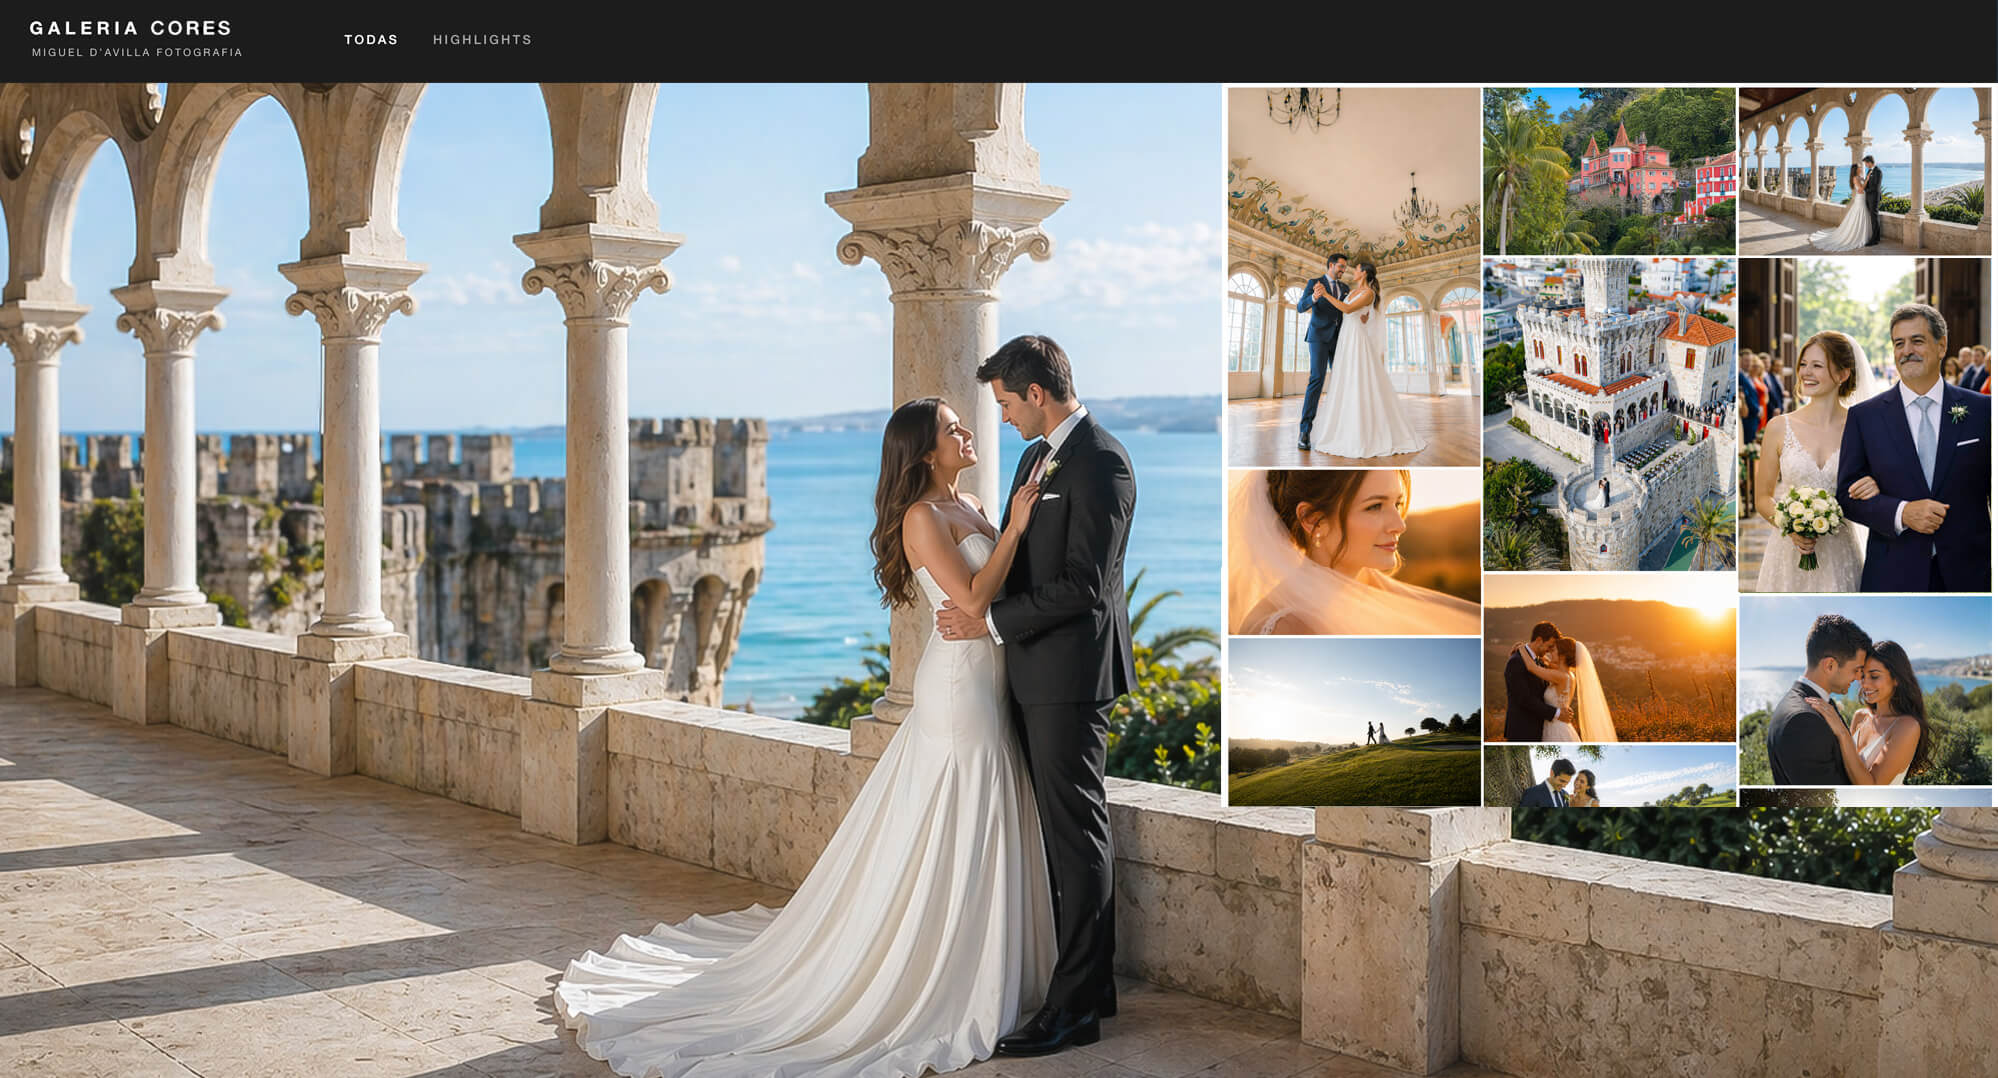The width and height of the screenshot is (1998, 1078).
Task: Open the Todas gallery tab
Action: 371,40
